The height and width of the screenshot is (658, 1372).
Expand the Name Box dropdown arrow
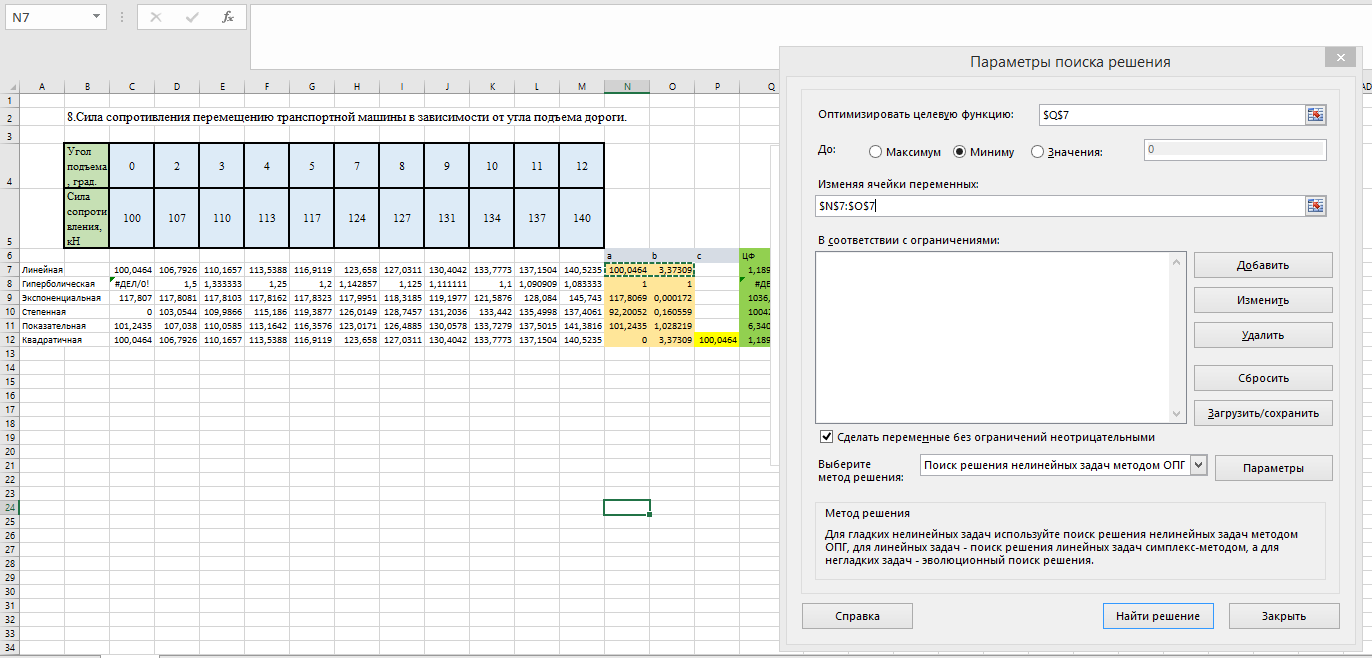pos(96,17)
